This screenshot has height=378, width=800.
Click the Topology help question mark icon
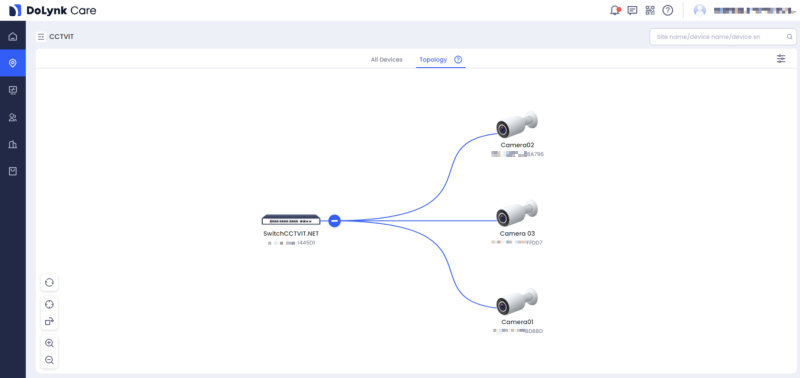(x=458, y=60)
